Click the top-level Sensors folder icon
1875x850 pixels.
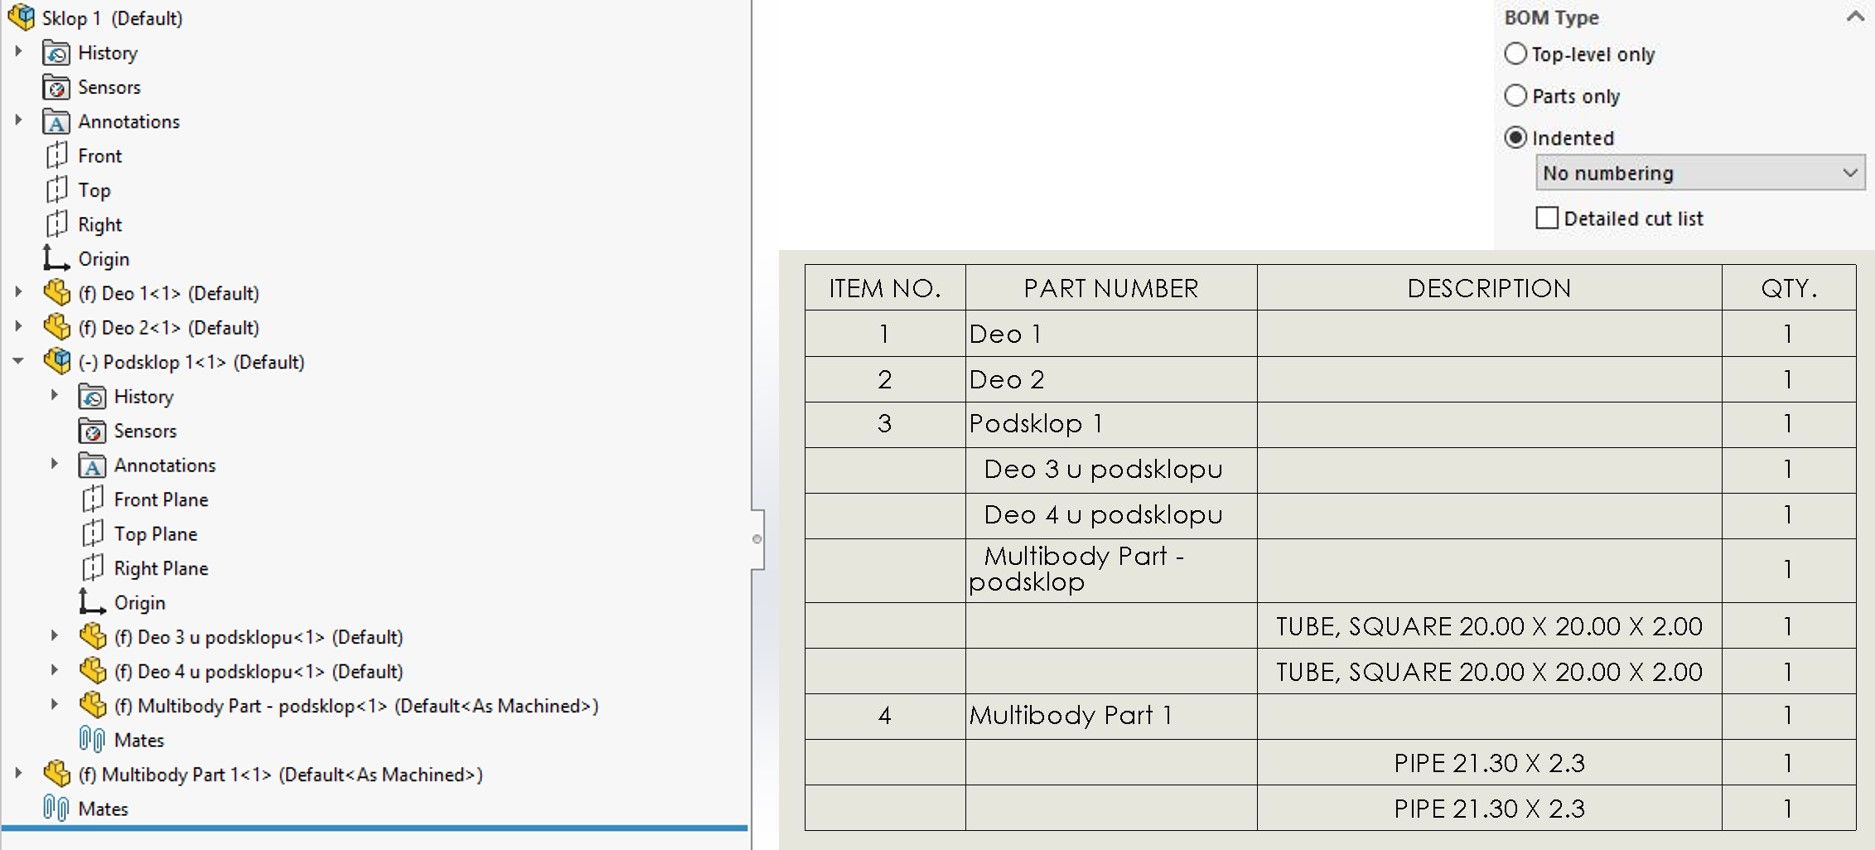click(57, 87)
